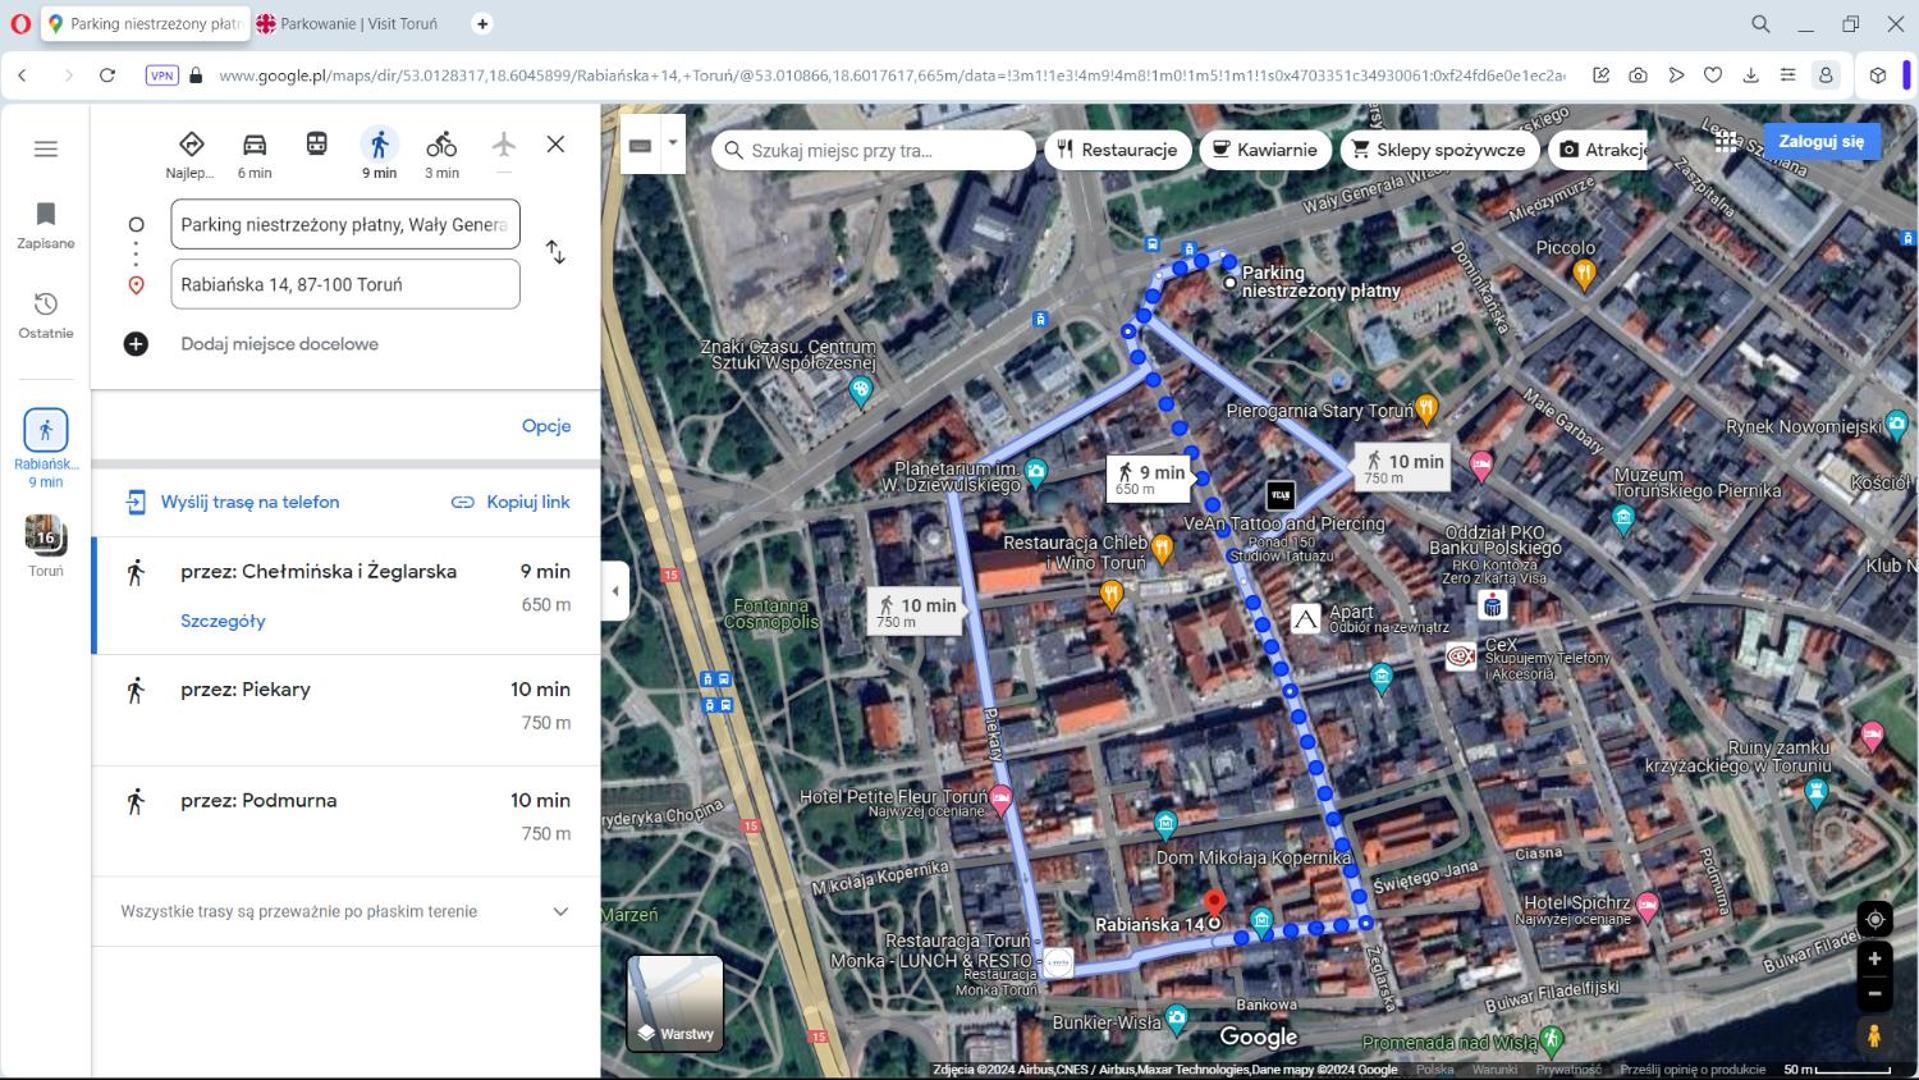Add page to Opera favorites heart
Screen dimensions: 1919x1080
point(1713,75)
